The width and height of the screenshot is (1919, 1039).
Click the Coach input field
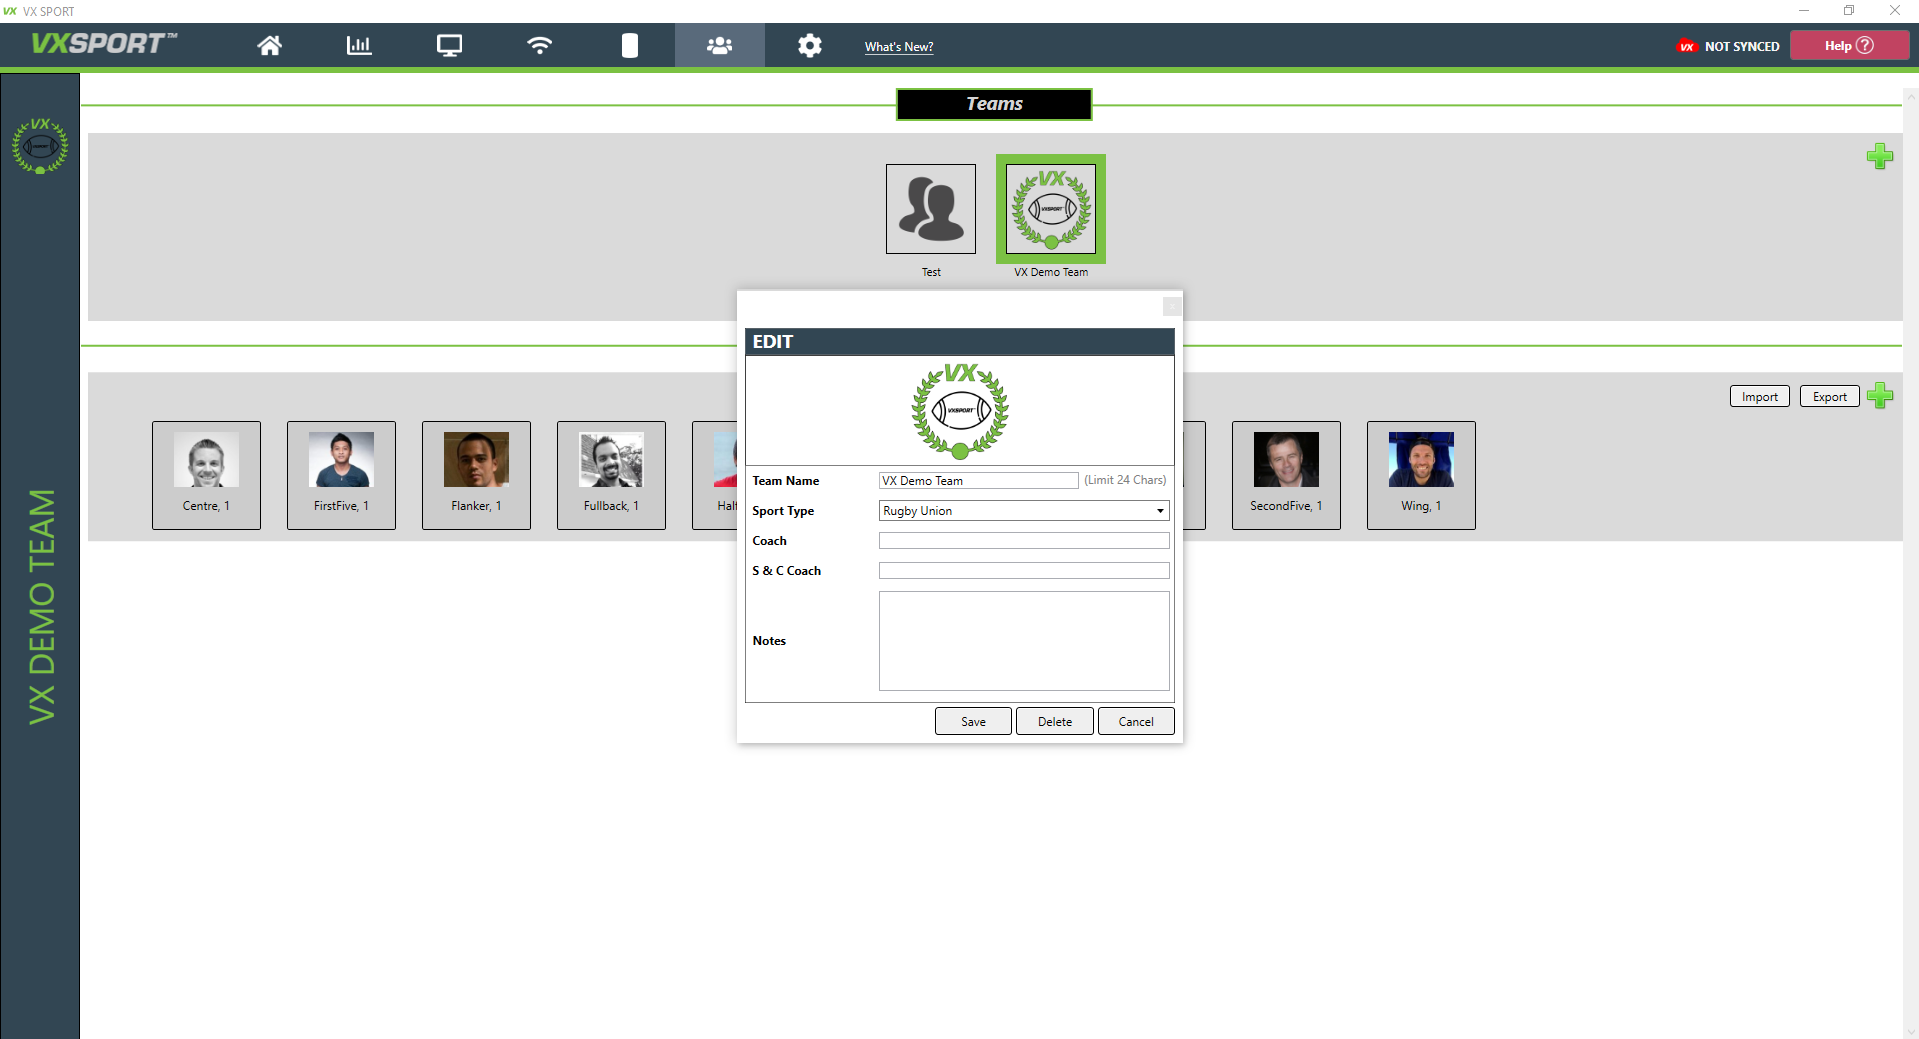[1024, 541]
